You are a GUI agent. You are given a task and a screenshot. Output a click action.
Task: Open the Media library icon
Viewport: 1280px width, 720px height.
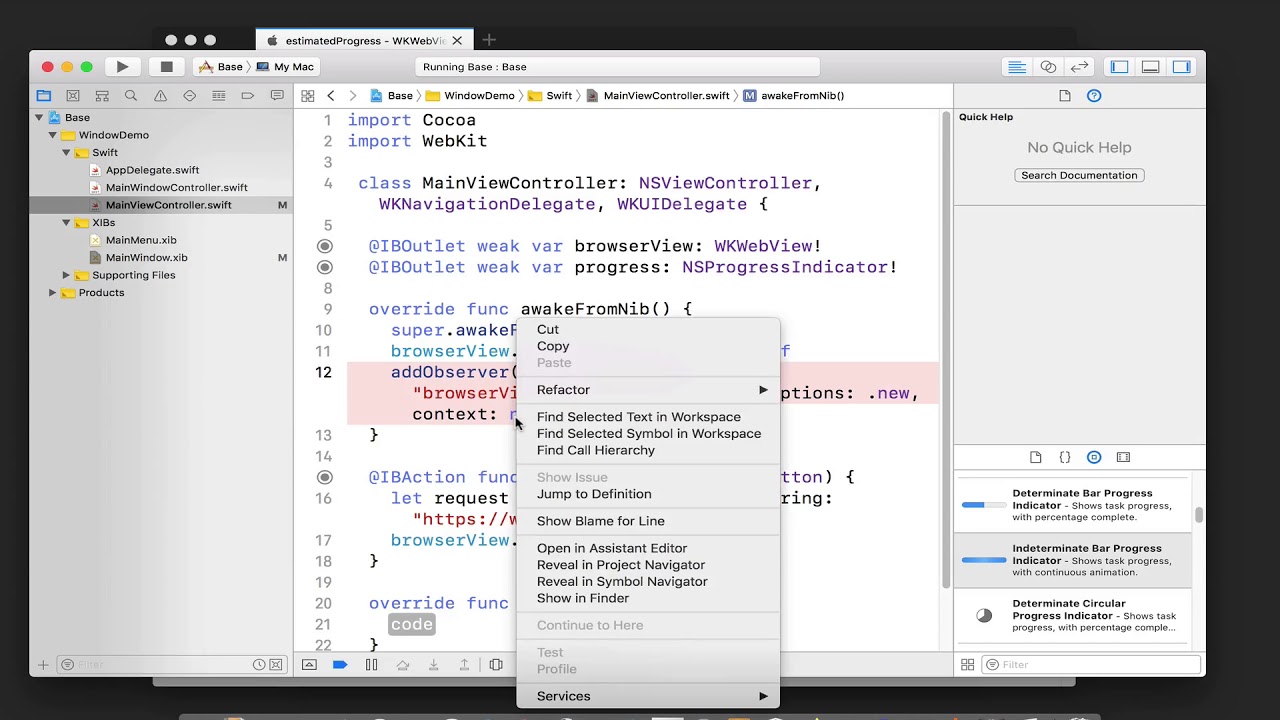1123,457
